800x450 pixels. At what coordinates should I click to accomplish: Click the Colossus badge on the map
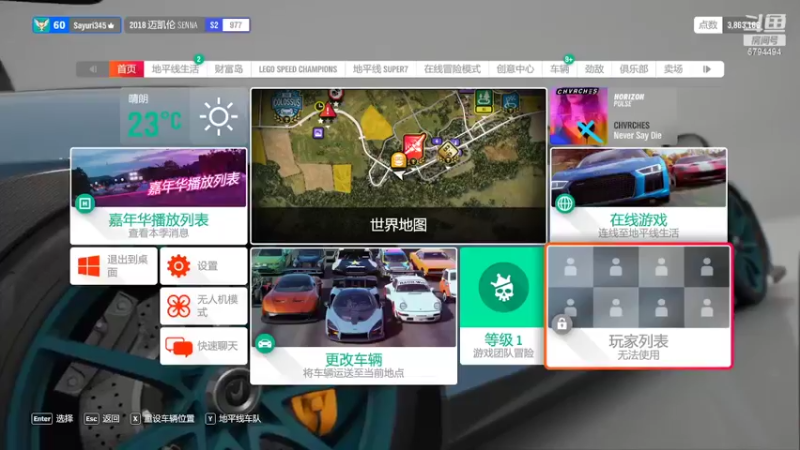(287, 105)
